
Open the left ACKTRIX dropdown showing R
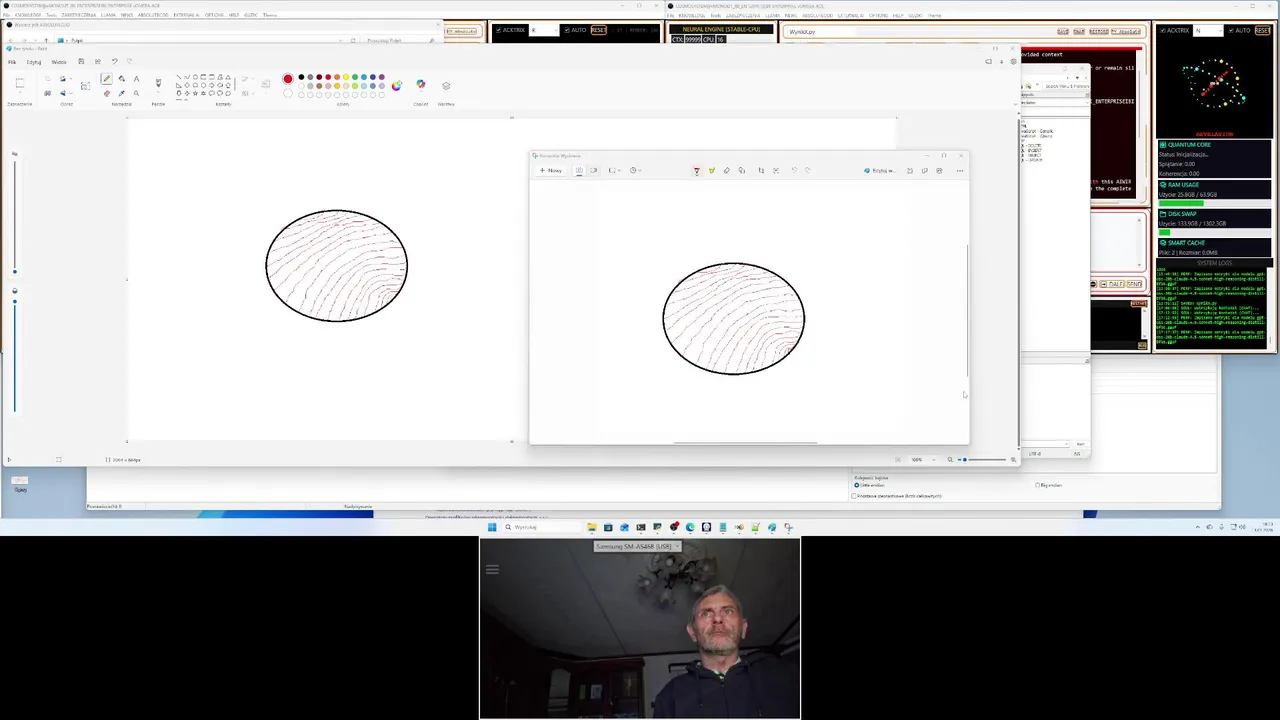[545, 30]
